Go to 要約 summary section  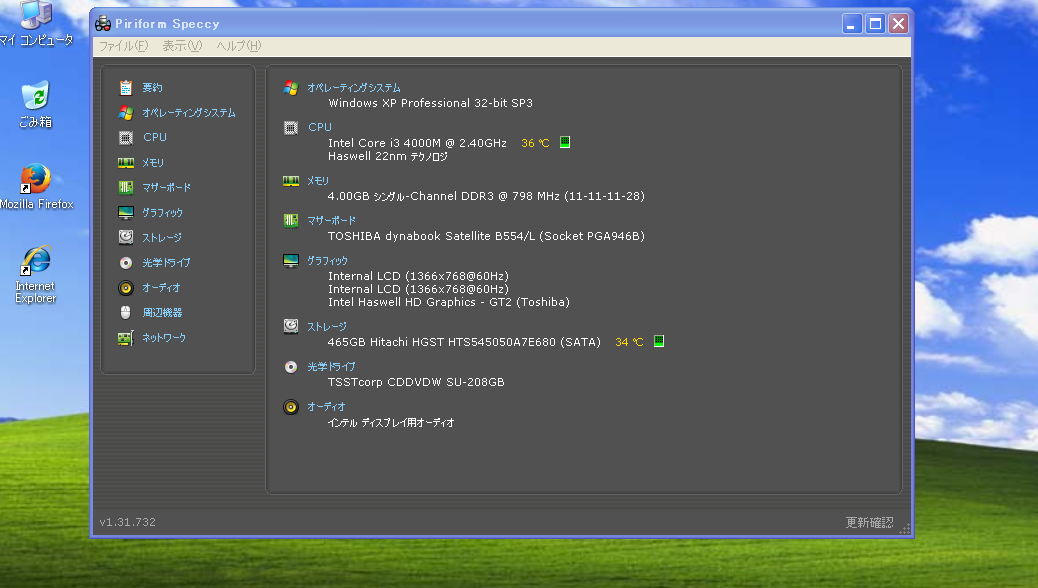click(152, 87)
